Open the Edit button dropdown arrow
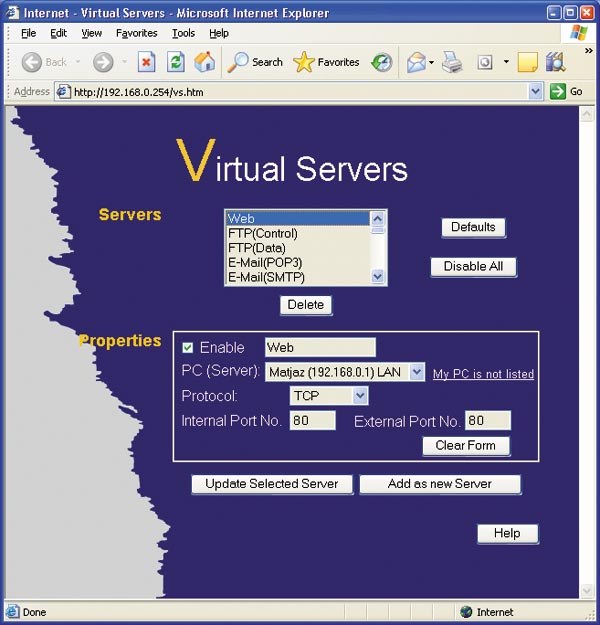Image resolution: width=600 pixels, height=625 pixels. click(x=506, y=62)
